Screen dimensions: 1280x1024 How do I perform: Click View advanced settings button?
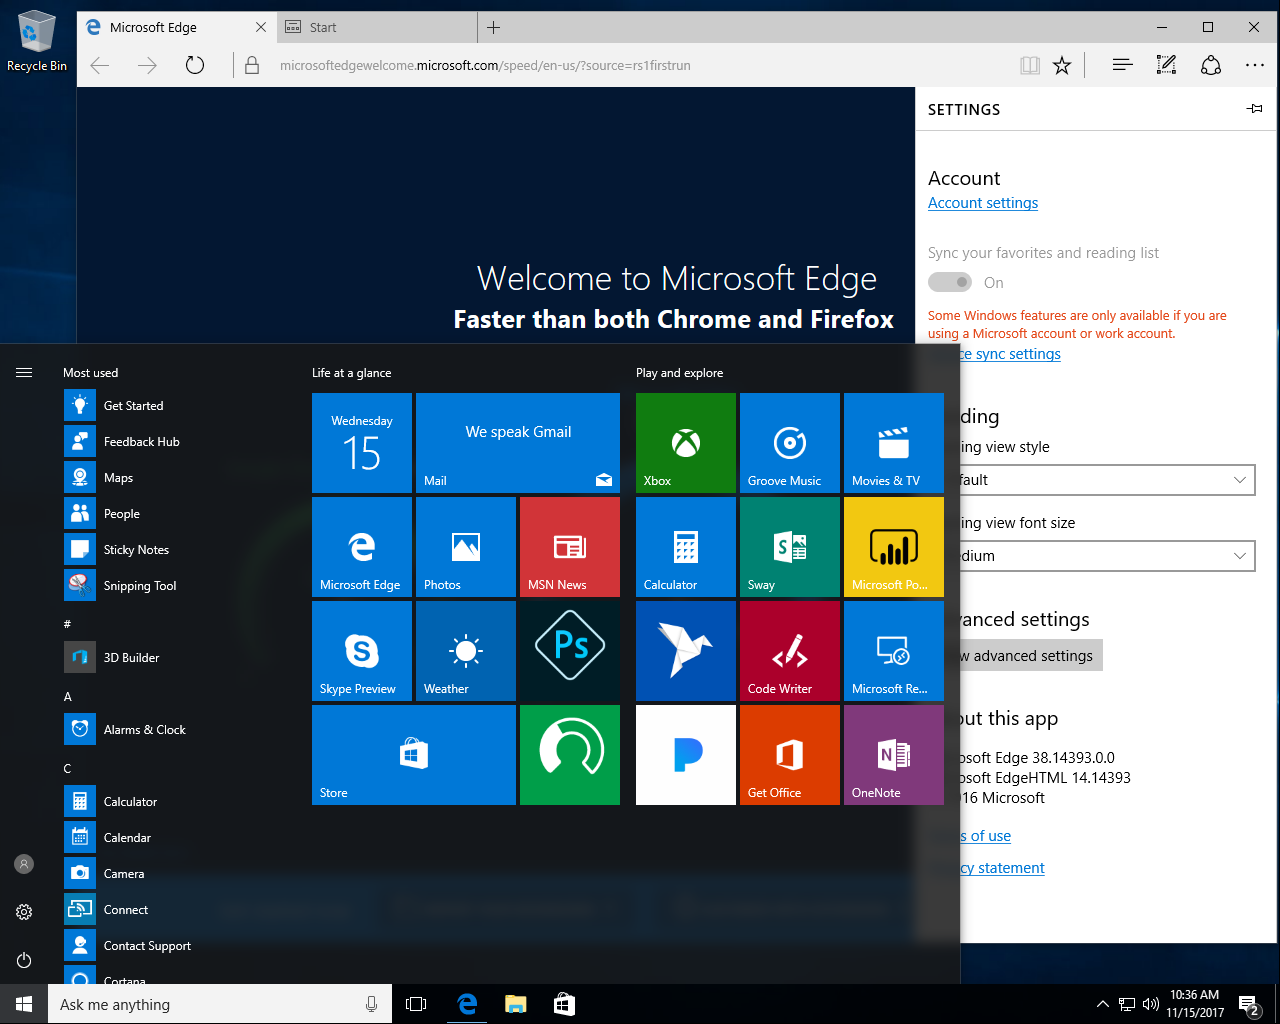(1031, 655)
